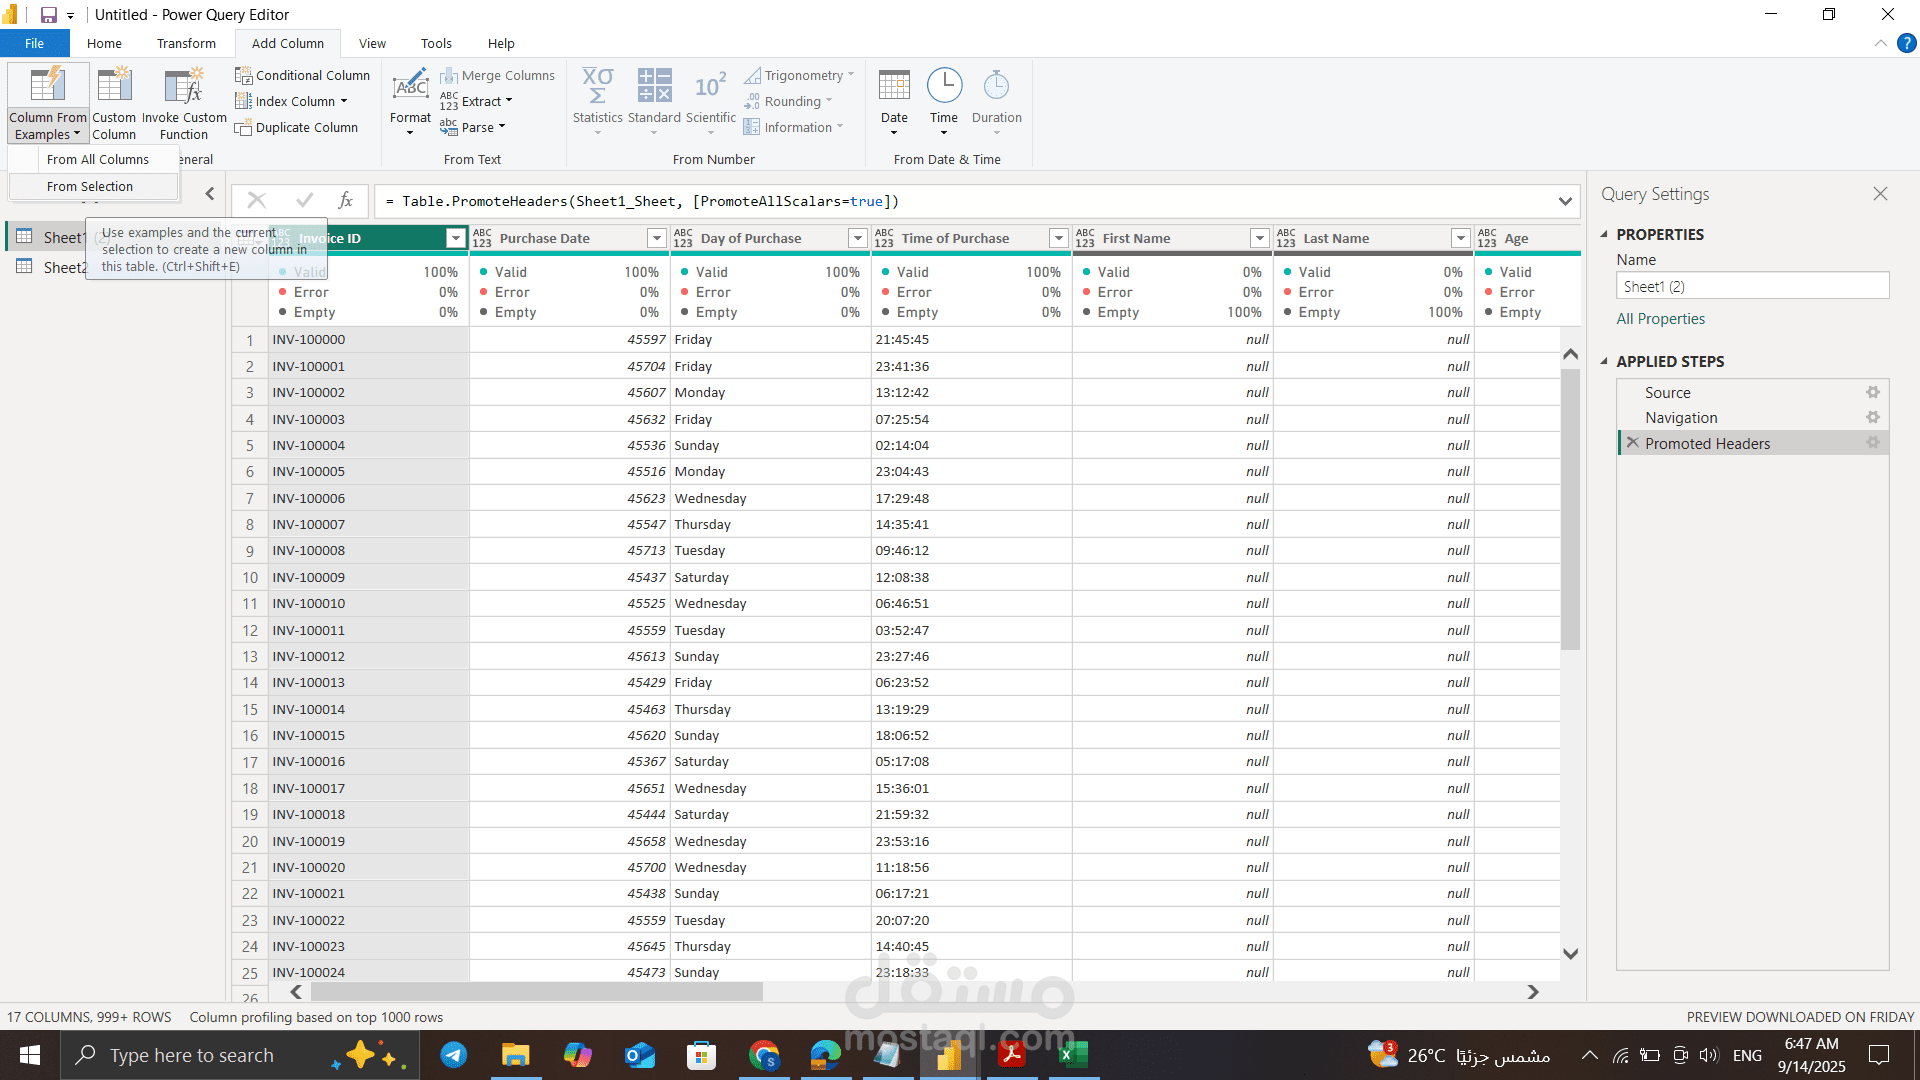The image size is (1920, 1080).
Task: Open Purchase Date column filter dropdown
Action: [656, 238]
